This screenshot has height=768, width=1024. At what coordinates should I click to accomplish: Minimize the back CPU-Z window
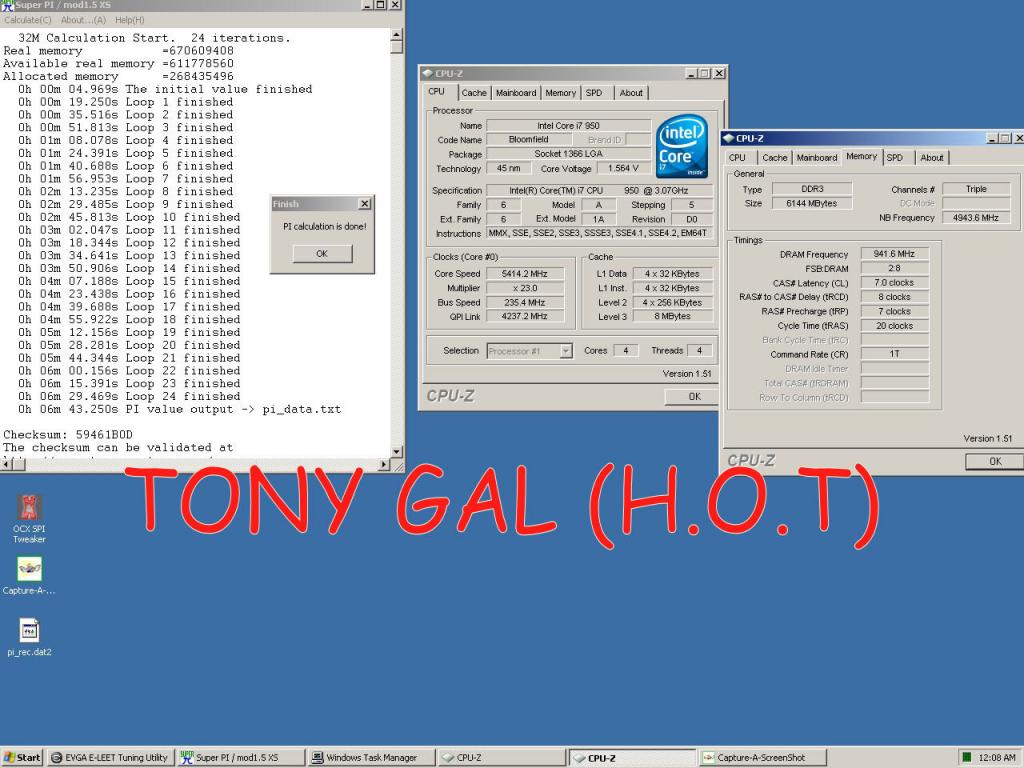[x=692, y=73]
